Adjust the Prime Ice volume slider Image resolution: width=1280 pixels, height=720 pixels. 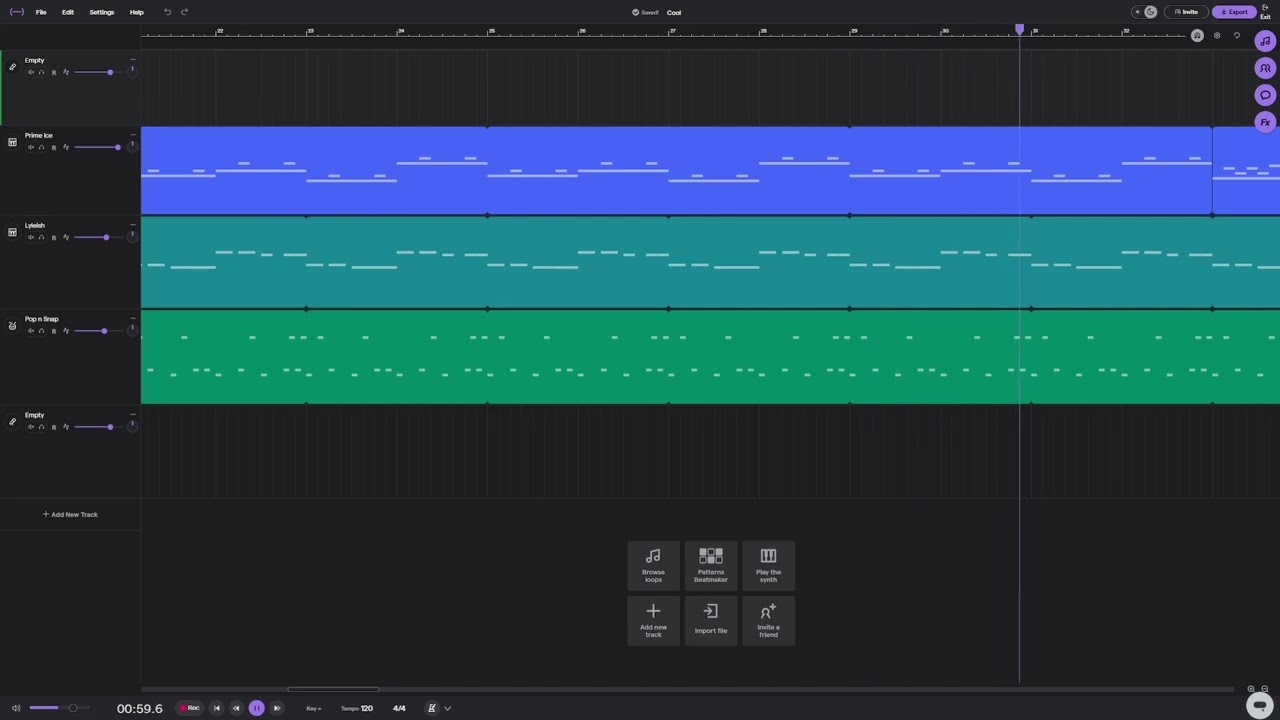(97, 147)
